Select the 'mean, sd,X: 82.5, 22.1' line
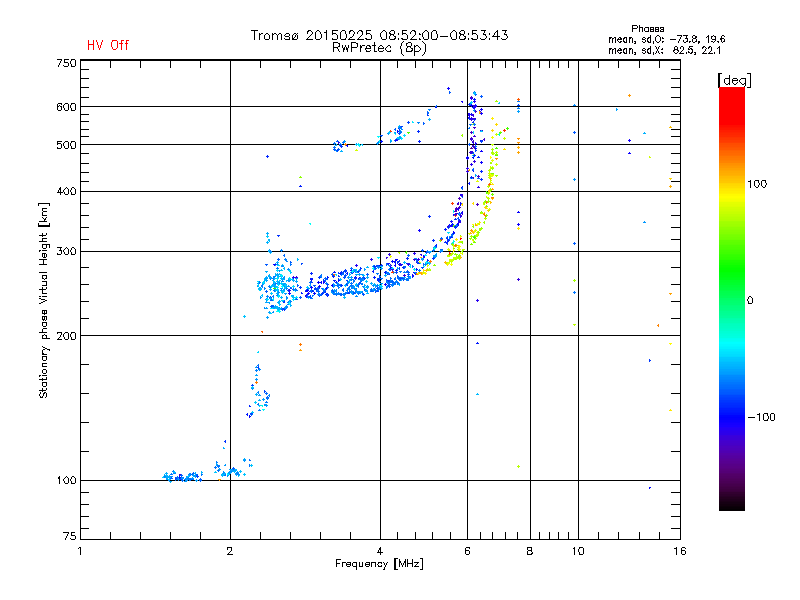800x600 pixels. click(x=664, y=50)
